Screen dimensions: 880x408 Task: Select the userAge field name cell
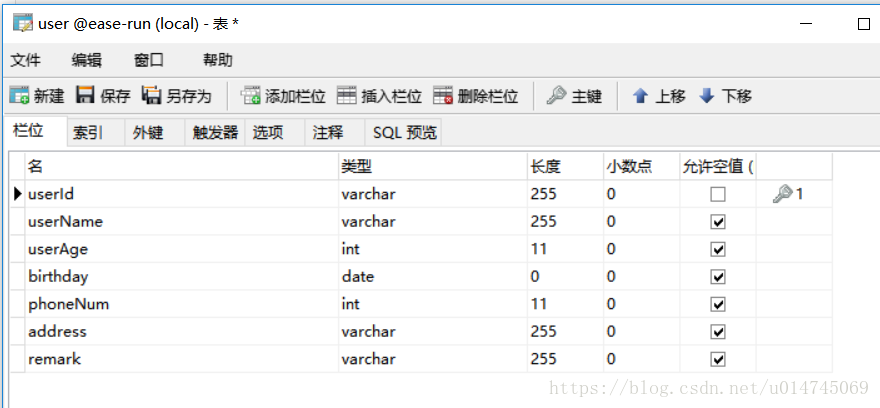tap(182, 249)
